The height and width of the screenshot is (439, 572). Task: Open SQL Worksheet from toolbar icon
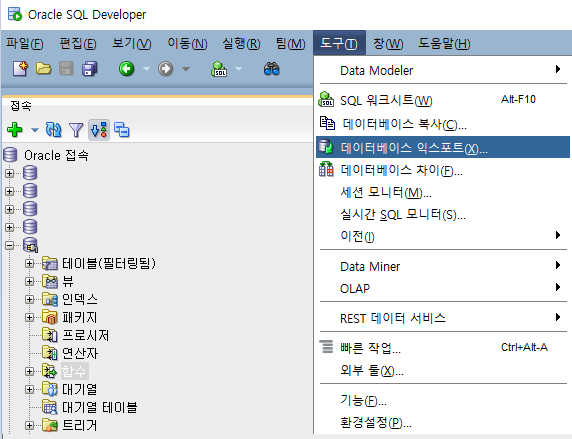219,69
